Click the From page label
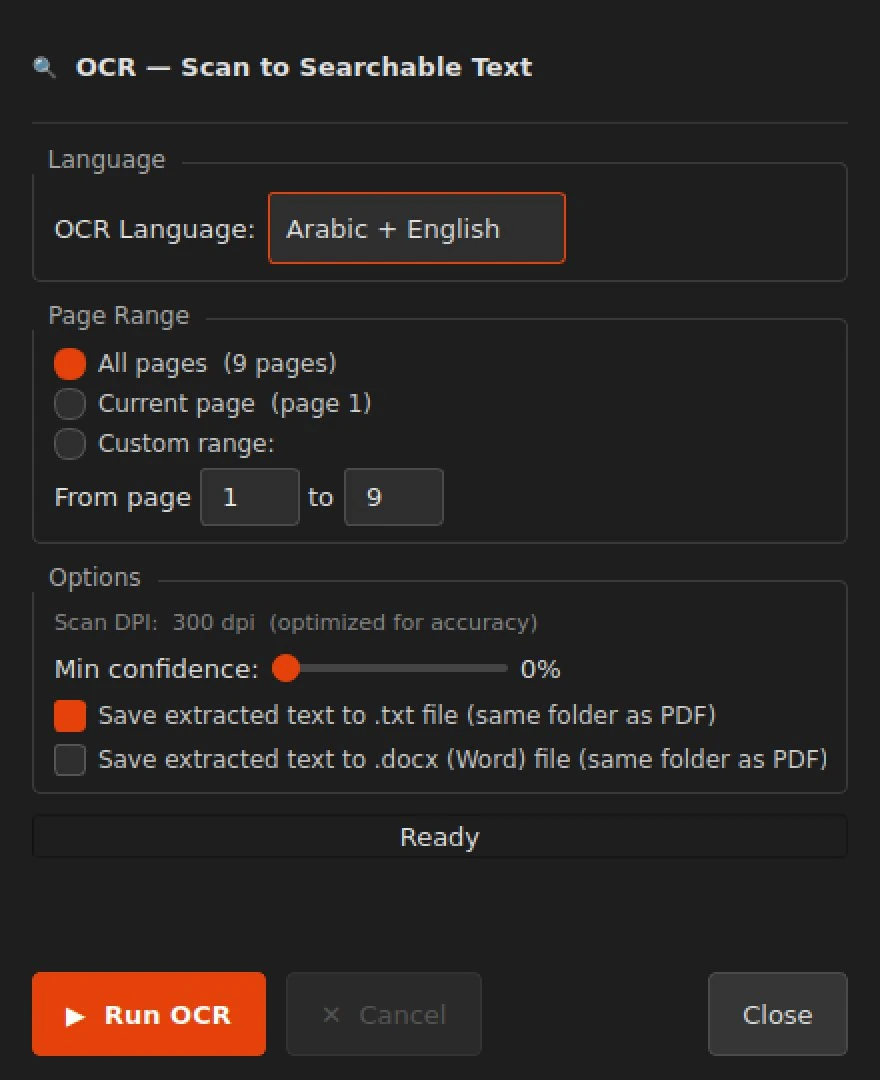880x1080 pixels. pos(123,497)
